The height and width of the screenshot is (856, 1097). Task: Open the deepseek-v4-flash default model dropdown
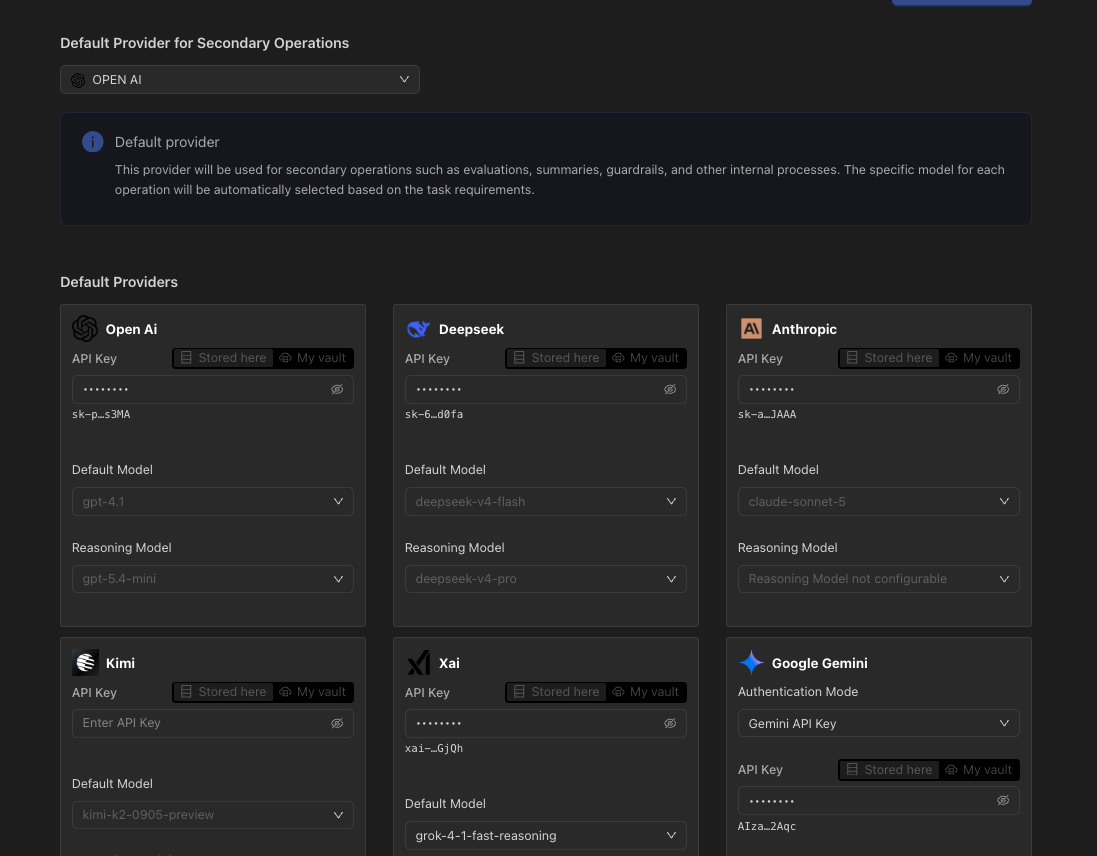coord(546,501)
